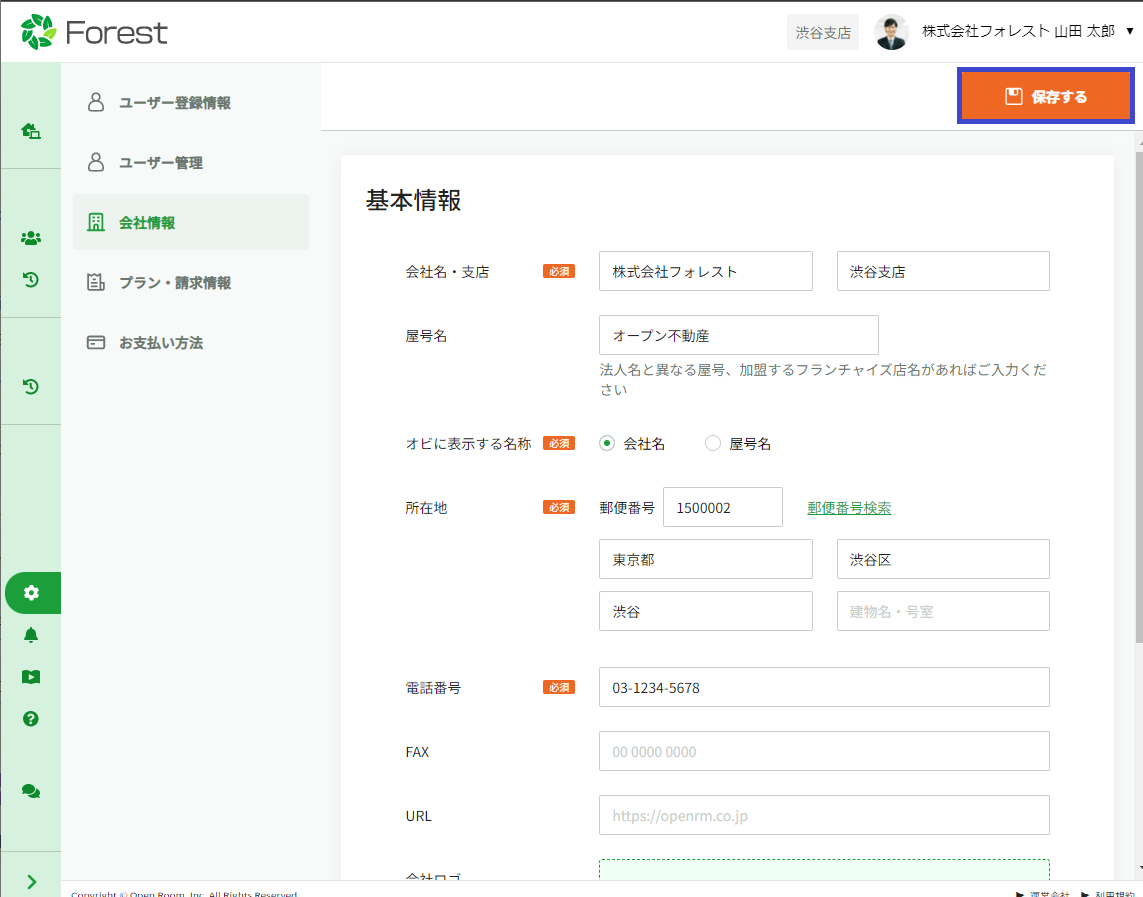1143x897 pixels.
Task: Click the person icon beside ユーザー管理
Action: pos(95,162)
